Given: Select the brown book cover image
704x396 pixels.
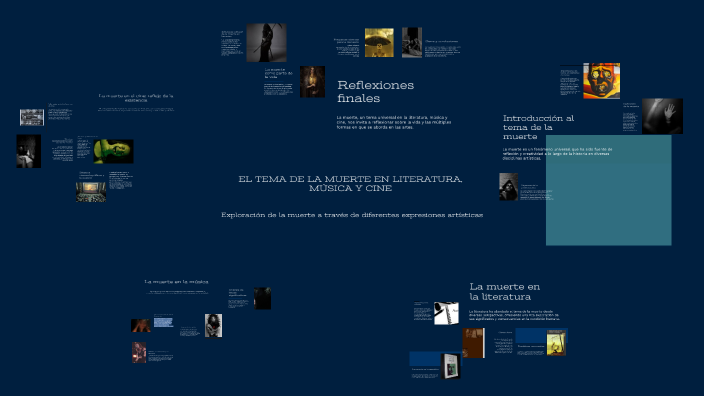Looking at the screenshot, I should click(x=474, y=343).
